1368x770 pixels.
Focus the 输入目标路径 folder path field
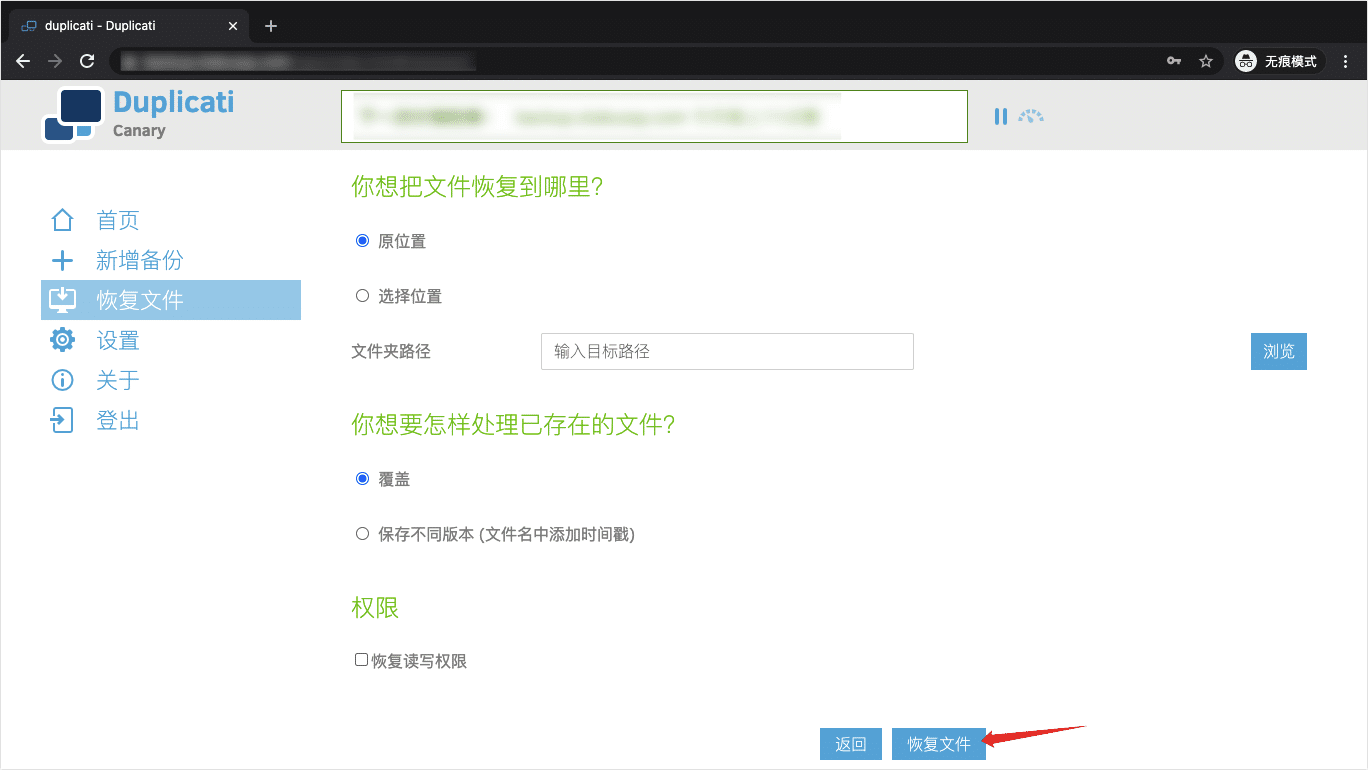click(727, 351)
